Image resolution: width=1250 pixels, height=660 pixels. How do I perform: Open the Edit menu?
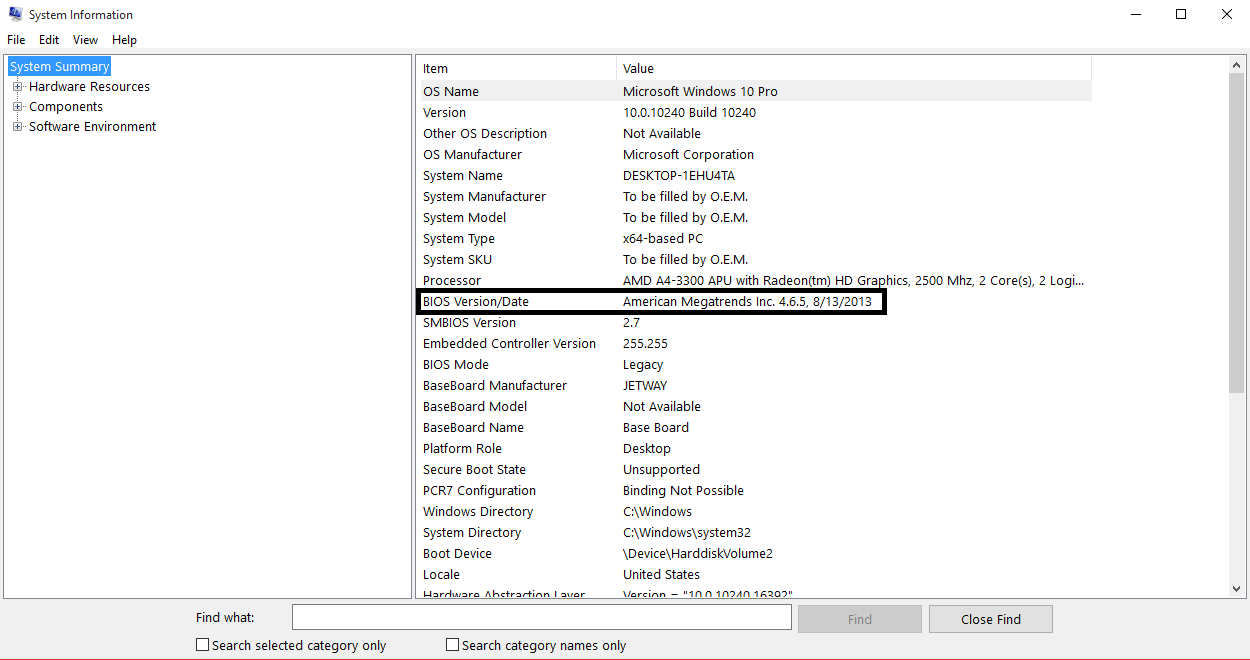click(49, 40)
